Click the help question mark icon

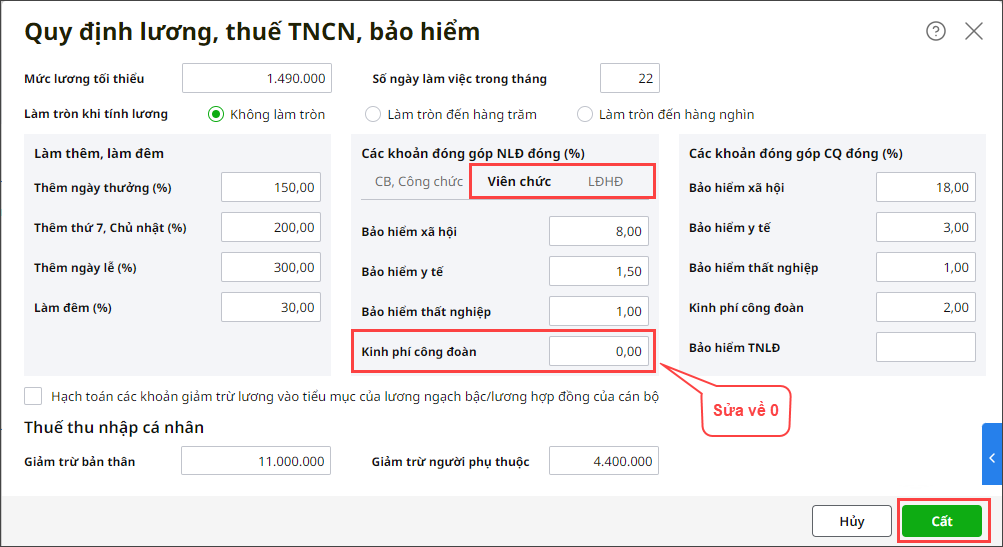[936, 31]
